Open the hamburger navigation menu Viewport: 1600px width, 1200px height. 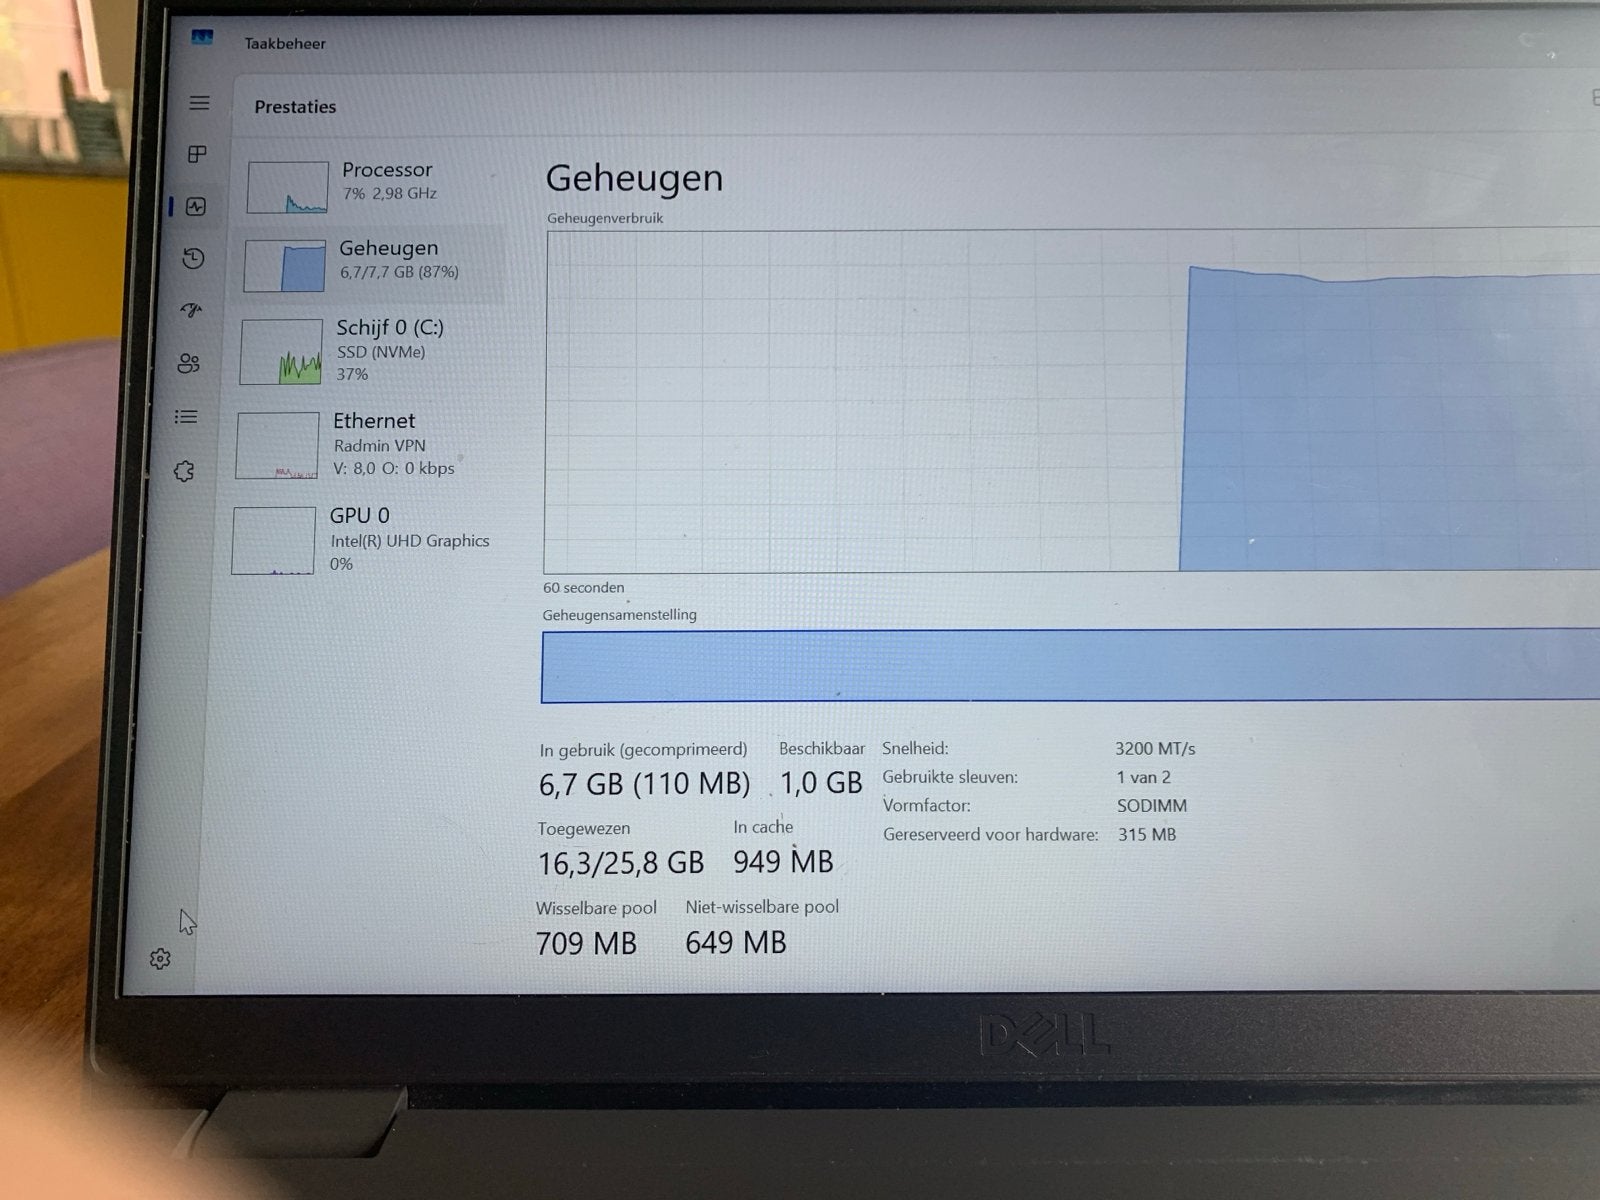(x=200, y=103)
